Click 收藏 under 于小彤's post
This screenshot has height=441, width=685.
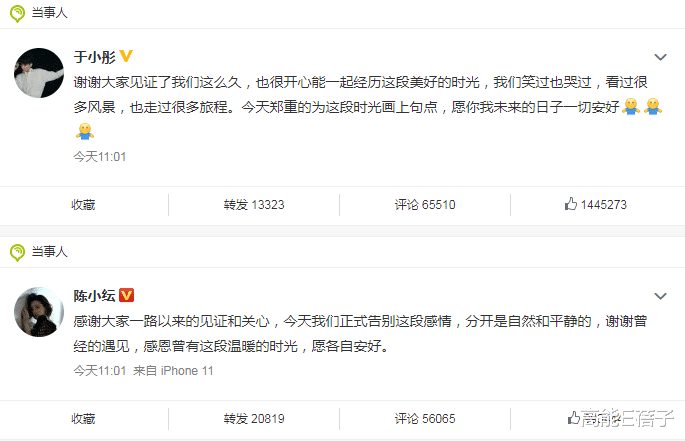point(83,205)
